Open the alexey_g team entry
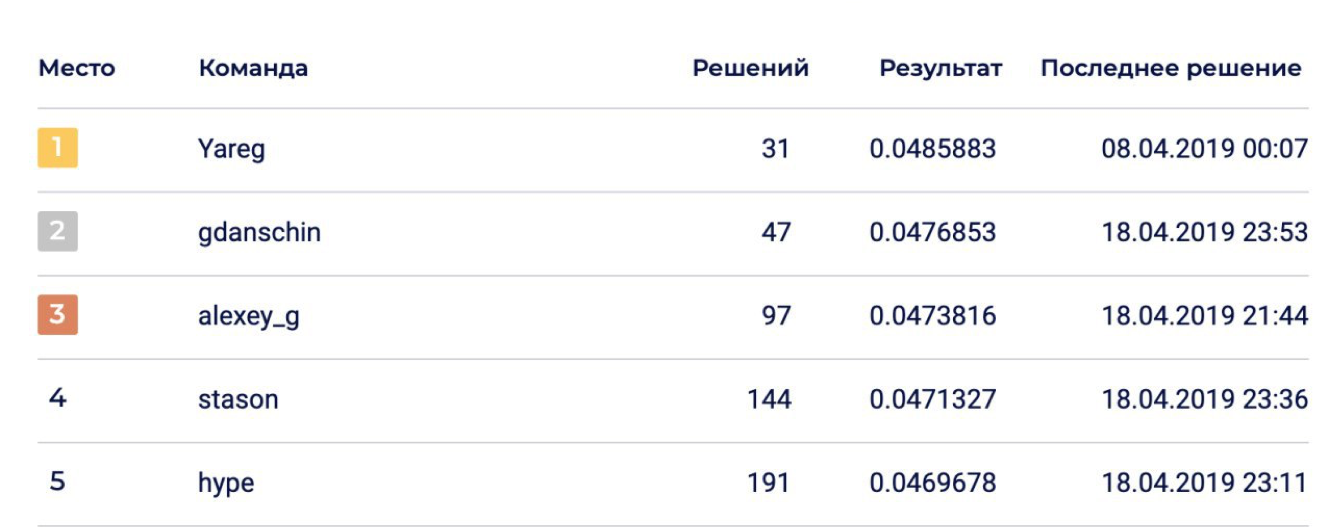 point(249,317)
